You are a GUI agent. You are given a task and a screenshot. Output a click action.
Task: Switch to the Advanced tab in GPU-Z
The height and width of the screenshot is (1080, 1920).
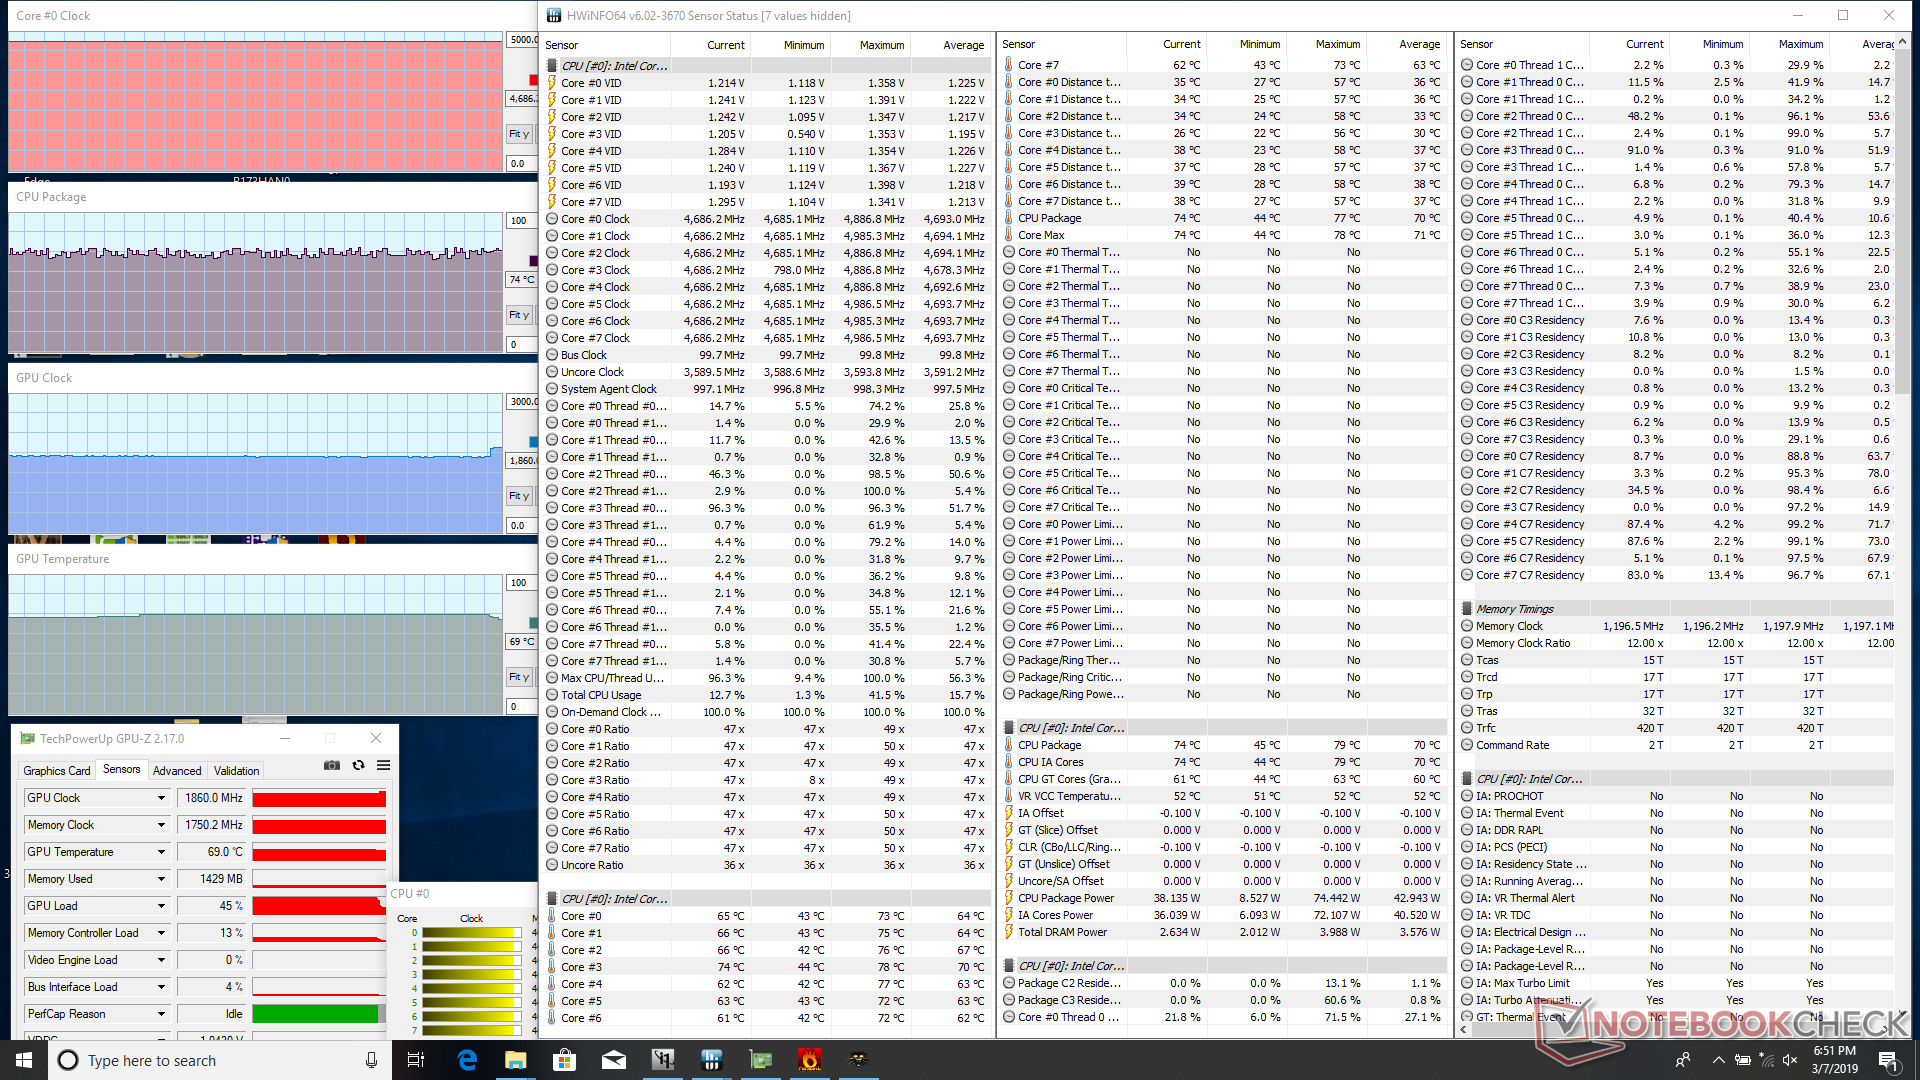pos(177,771)
